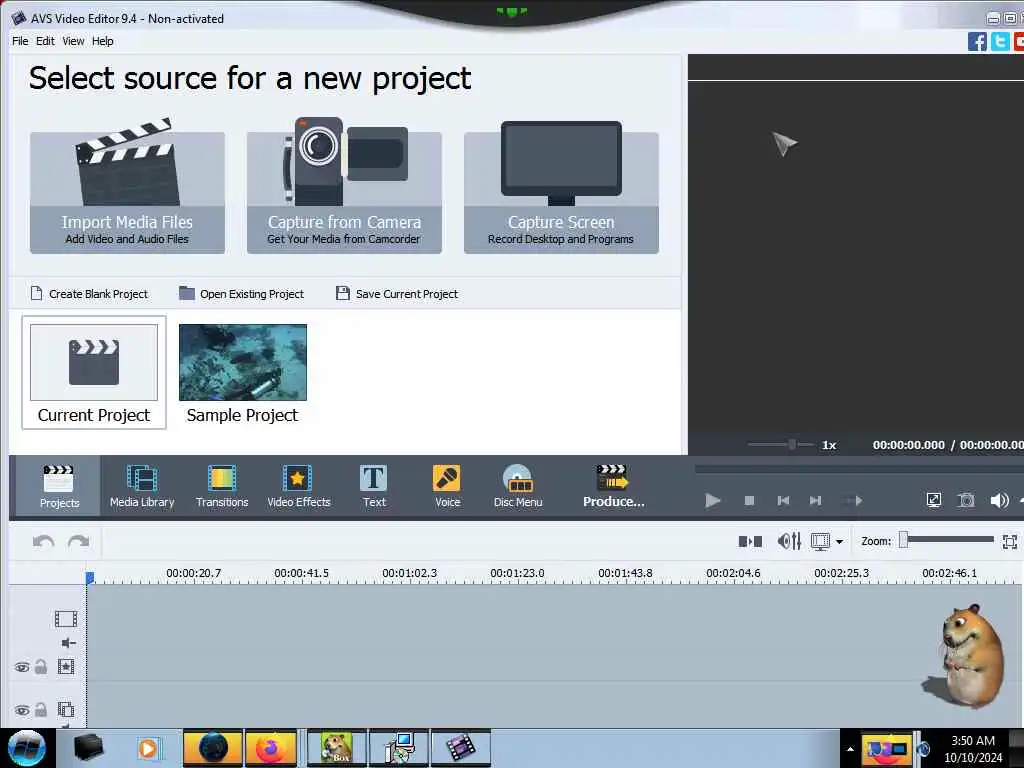Click Save Current Project
This screenshot has height=768, width=1024.
click(x=397, y=294)
